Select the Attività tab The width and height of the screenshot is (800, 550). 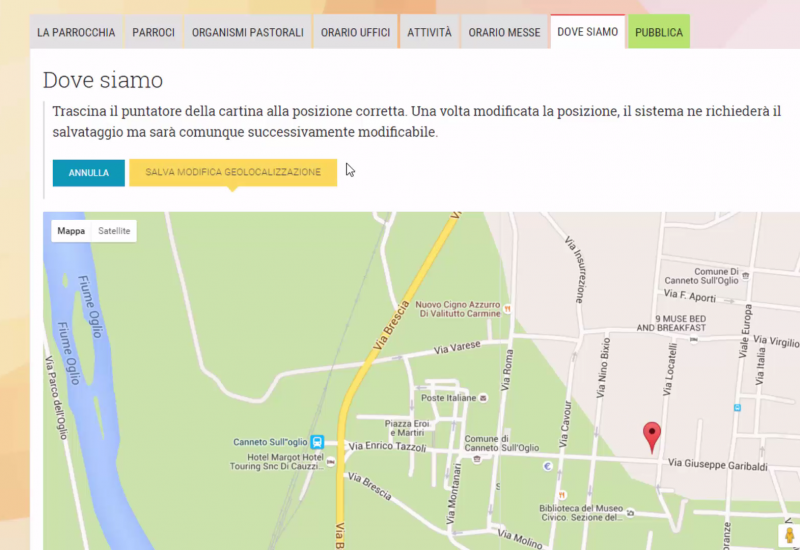[x=430, y=32]
